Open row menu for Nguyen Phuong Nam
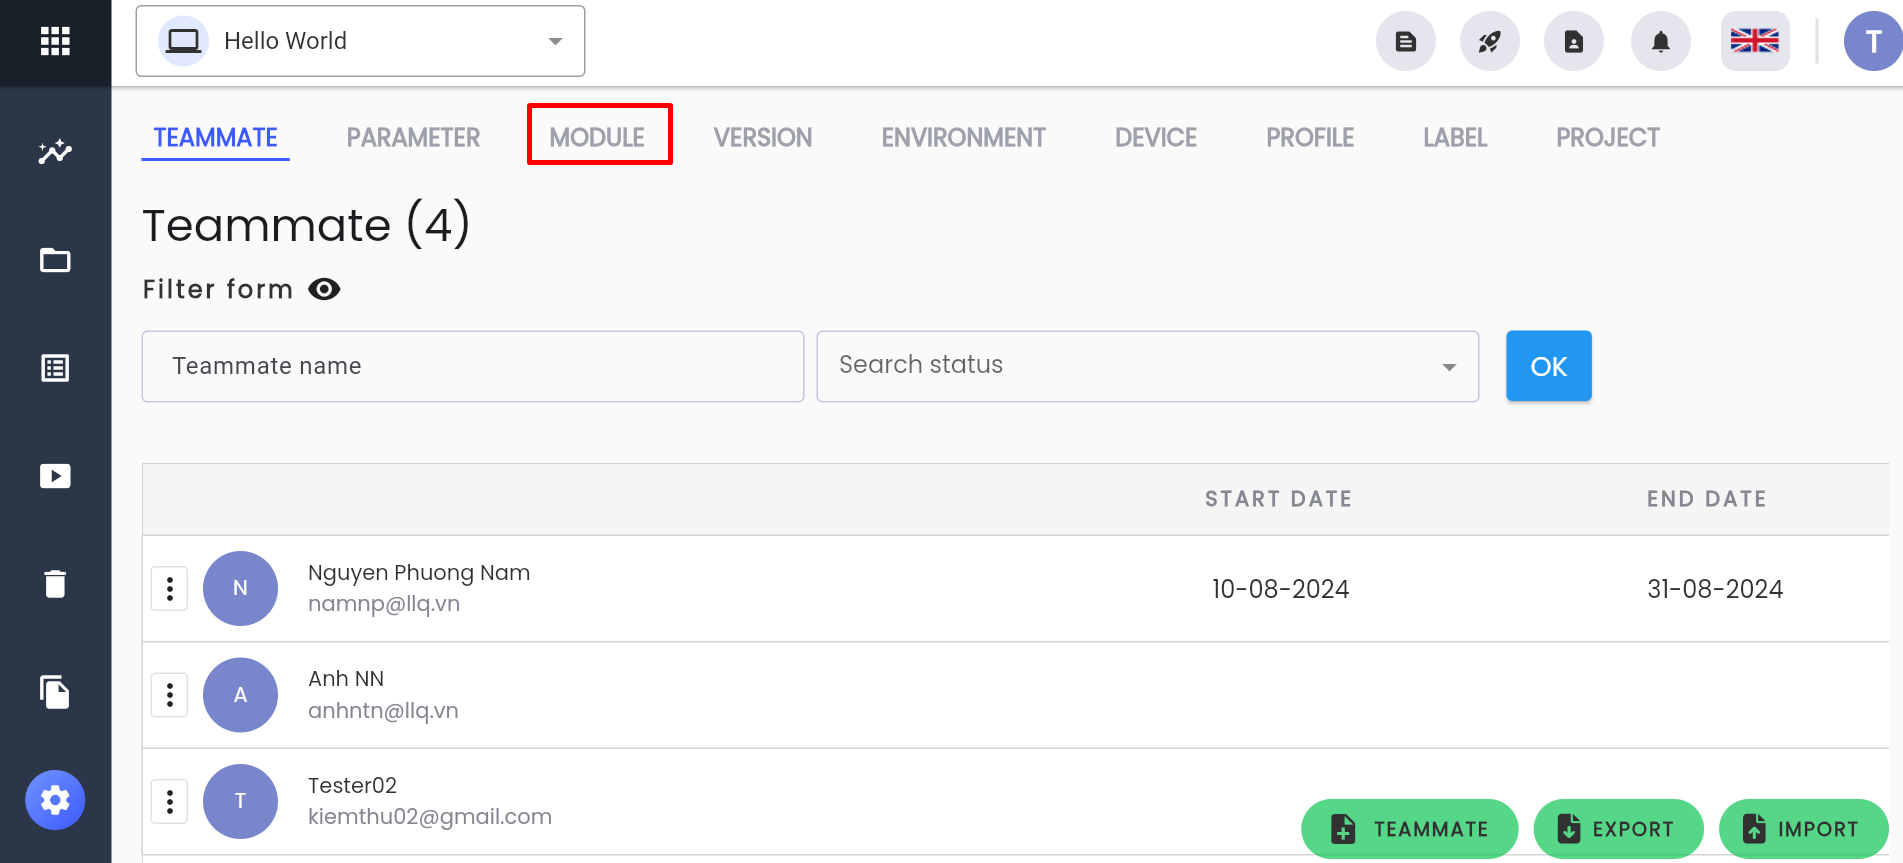This screenshot has width=1903, height=863. [170, 589]
